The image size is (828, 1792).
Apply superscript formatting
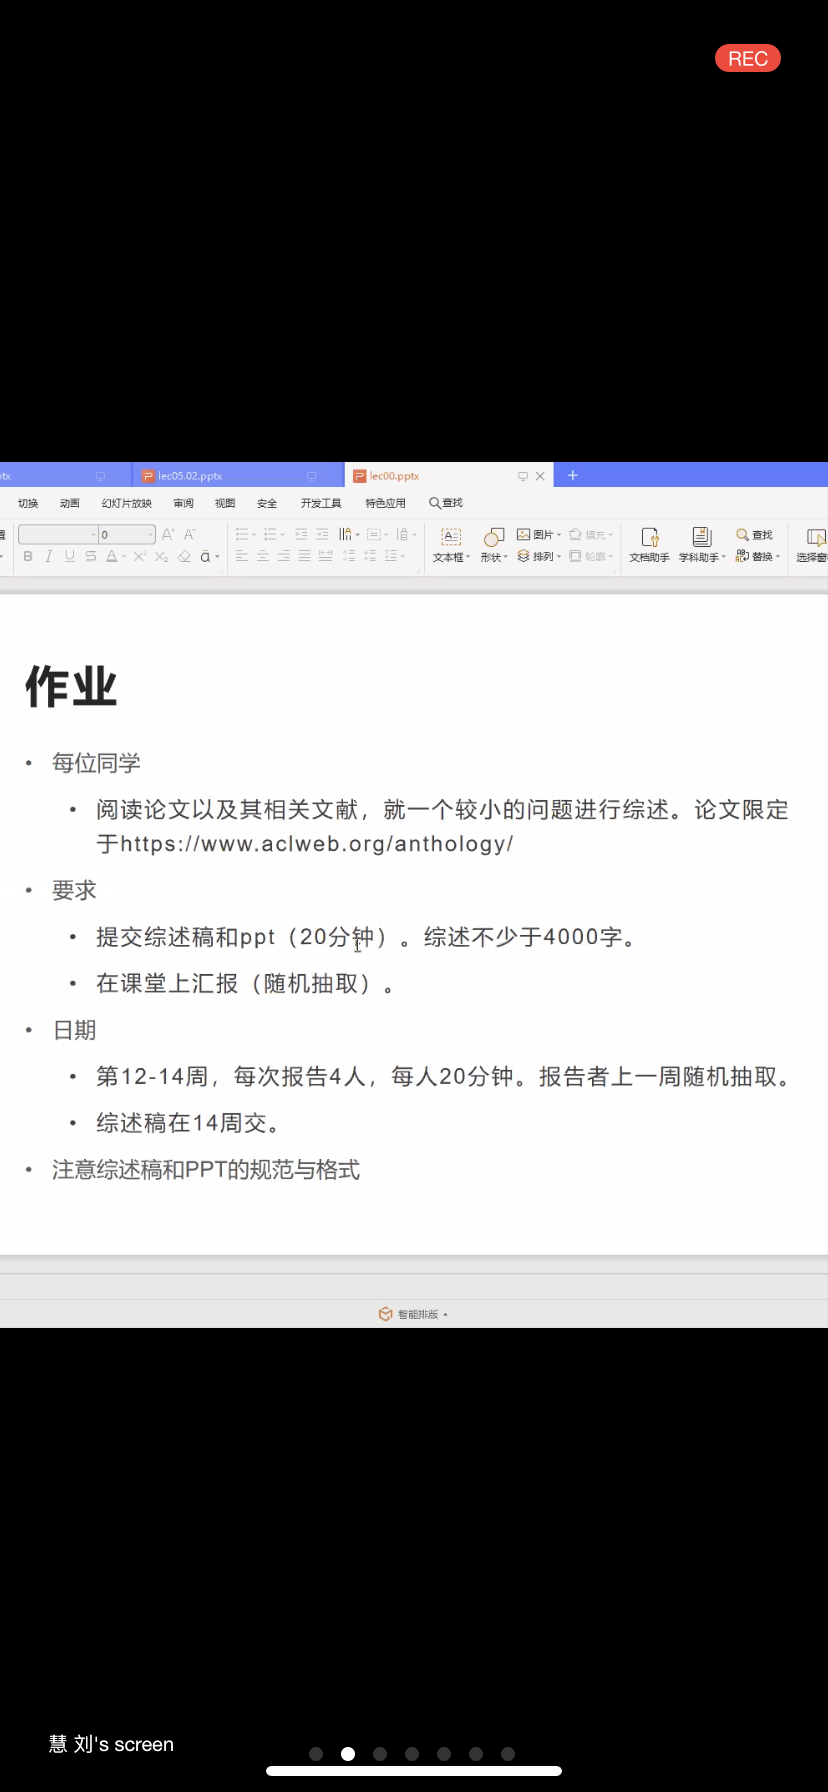pos(140,556)
